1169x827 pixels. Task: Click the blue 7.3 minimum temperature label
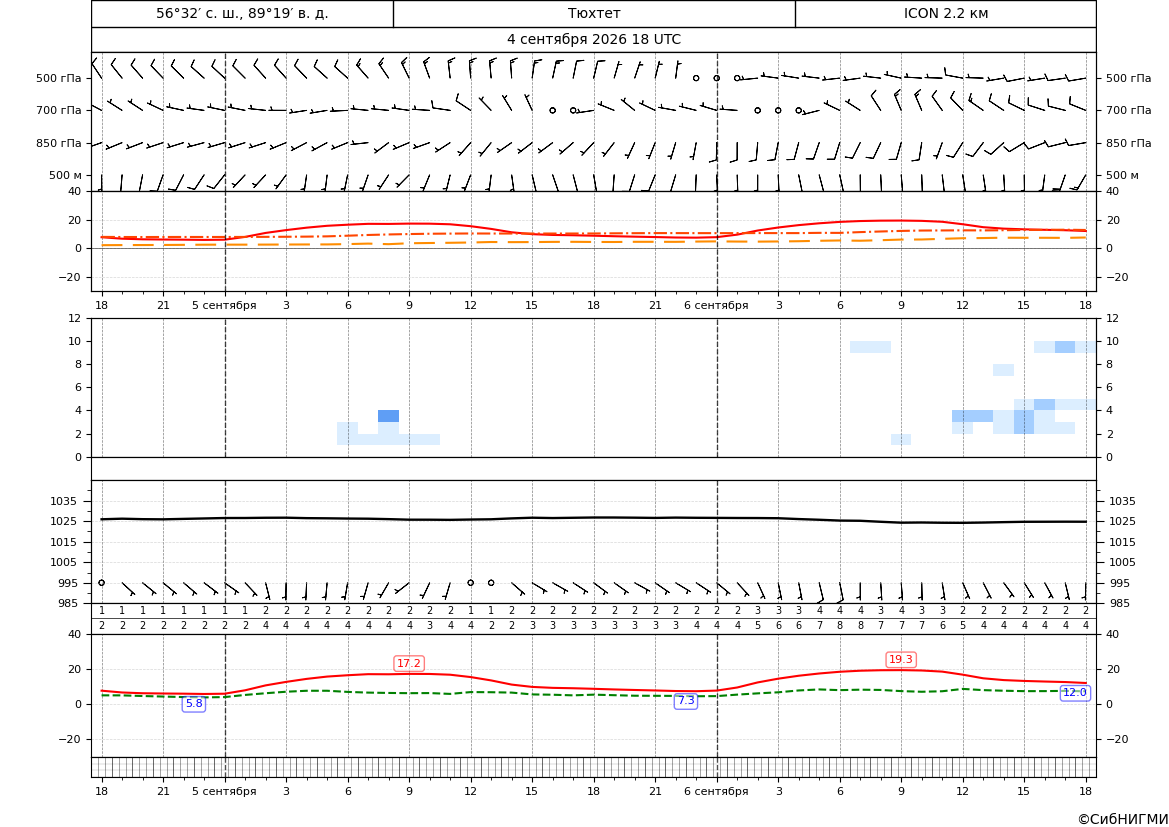click(686, 700)
